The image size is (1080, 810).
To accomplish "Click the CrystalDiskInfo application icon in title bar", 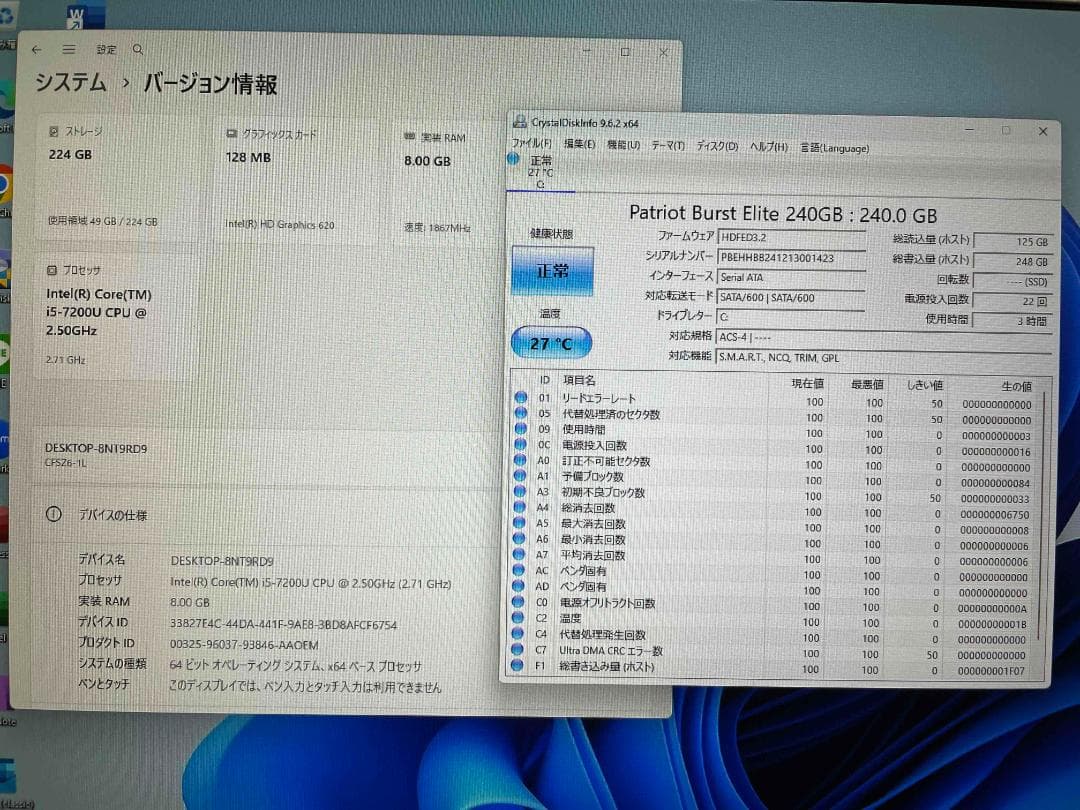I will 520,119.
